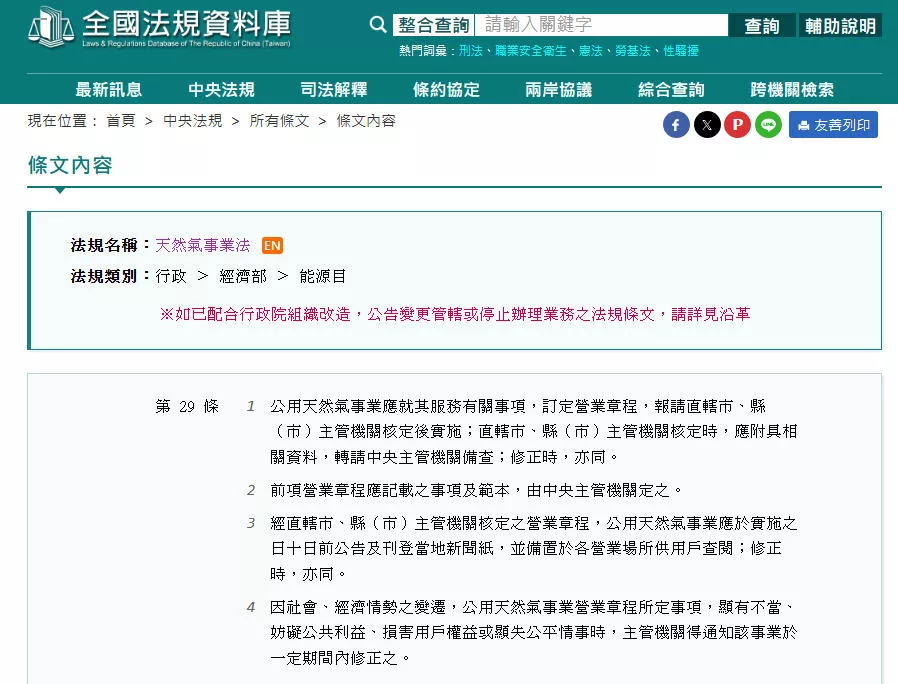
Task: Click hot keyword 刑法
Action: 471,50
